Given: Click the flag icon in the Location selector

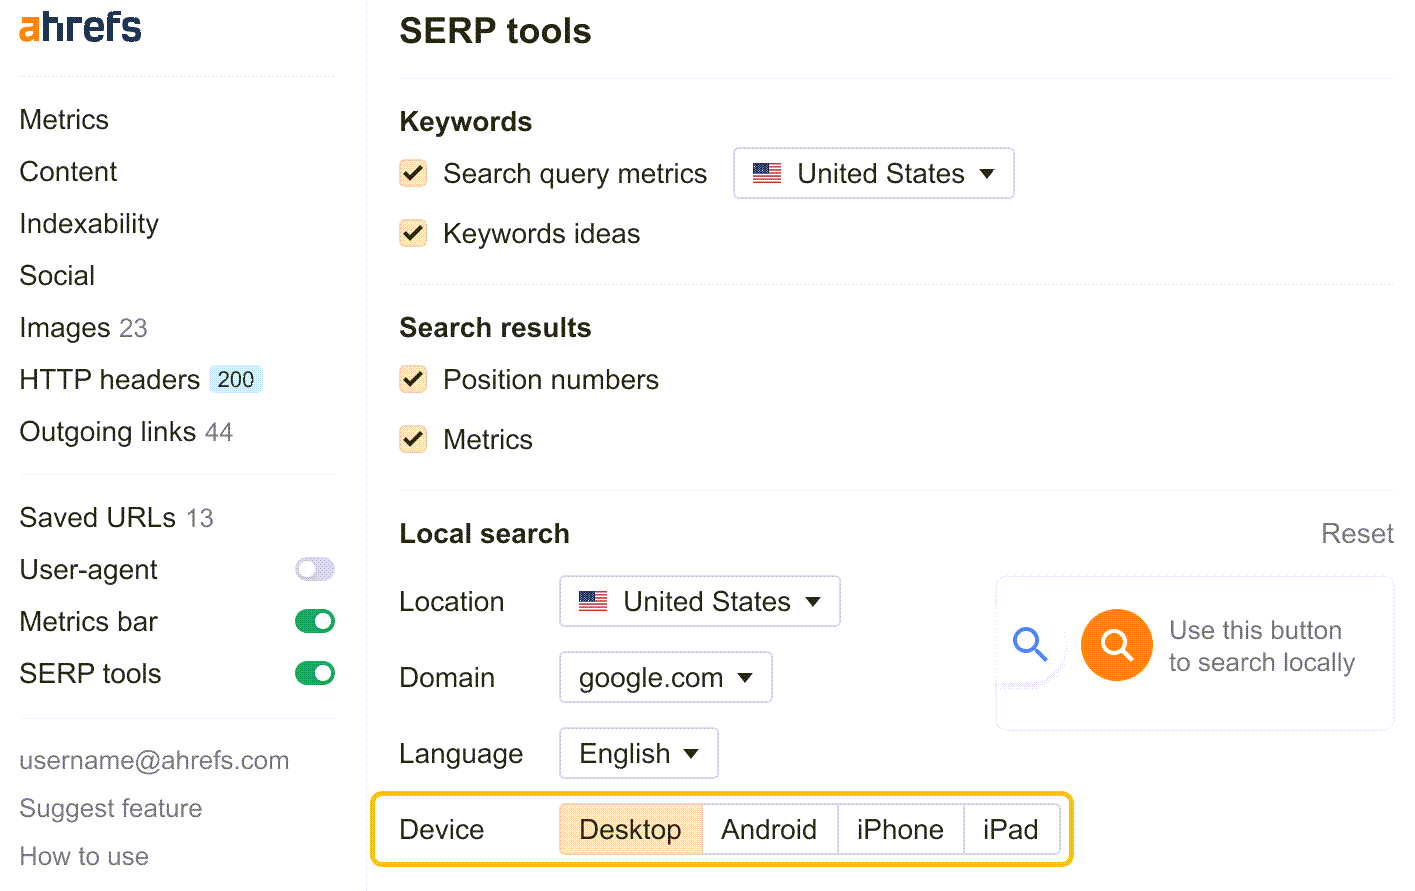Looking at the screenshot, I should click(593, 600).
